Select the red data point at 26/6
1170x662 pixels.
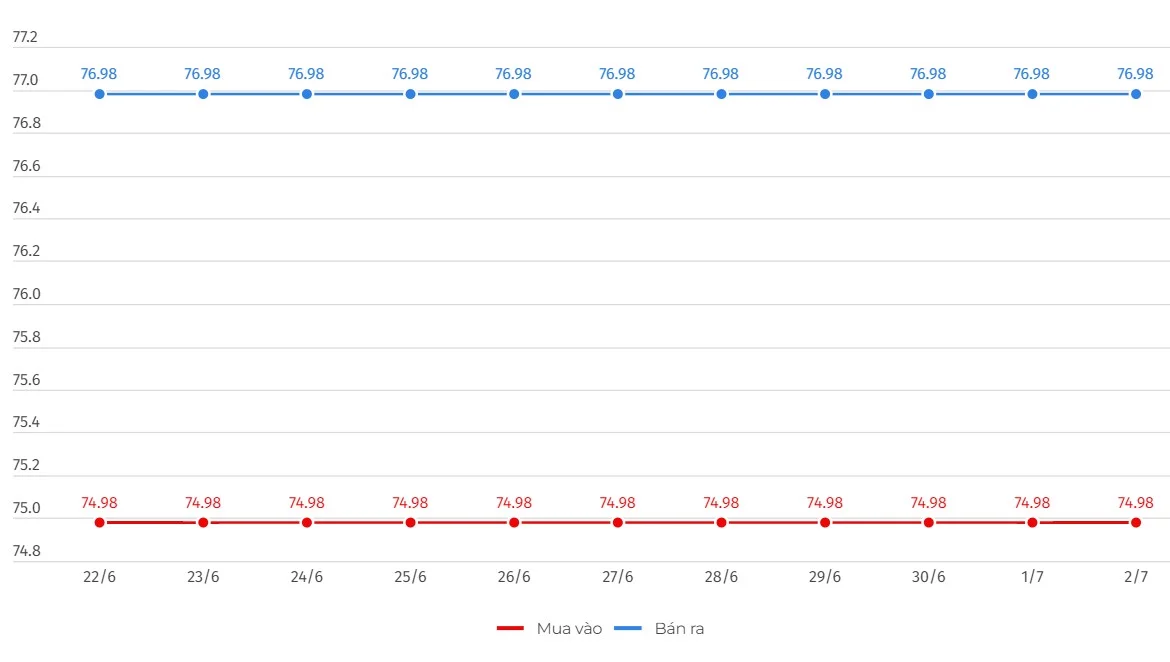pos(514,522)
